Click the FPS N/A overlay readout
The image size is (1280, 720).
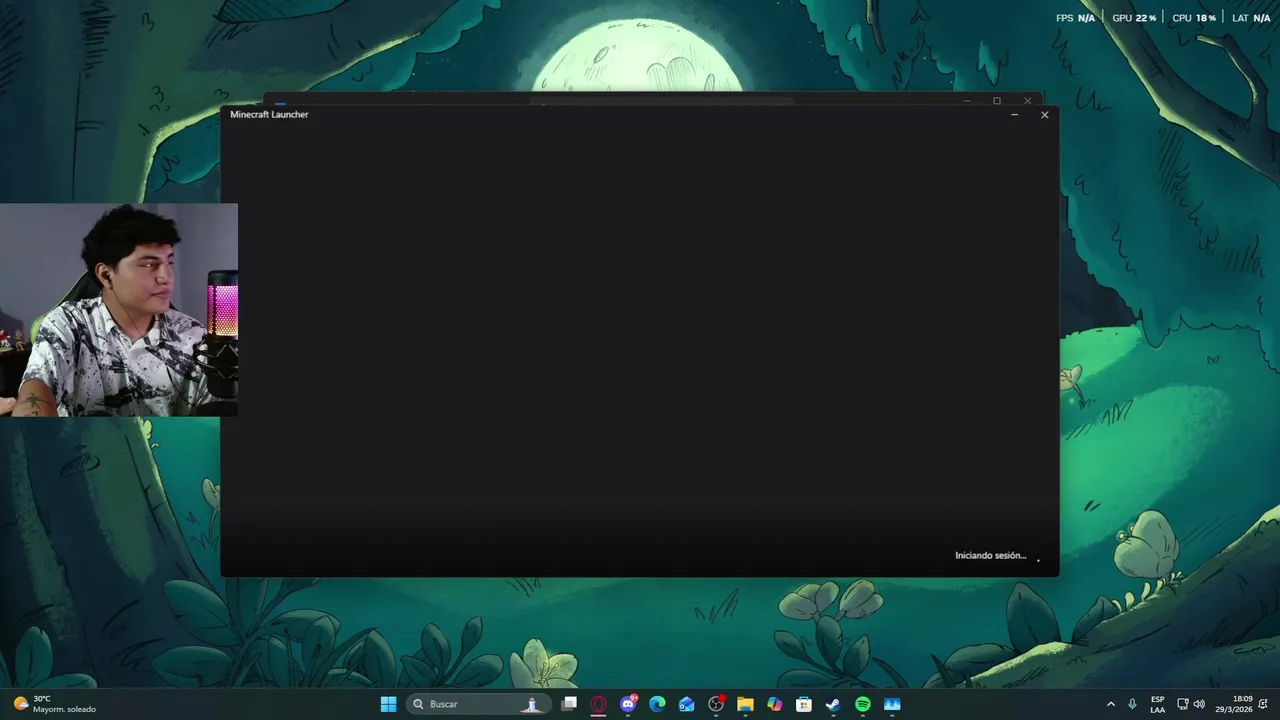pyautogui.click(x=1075, y=18)
